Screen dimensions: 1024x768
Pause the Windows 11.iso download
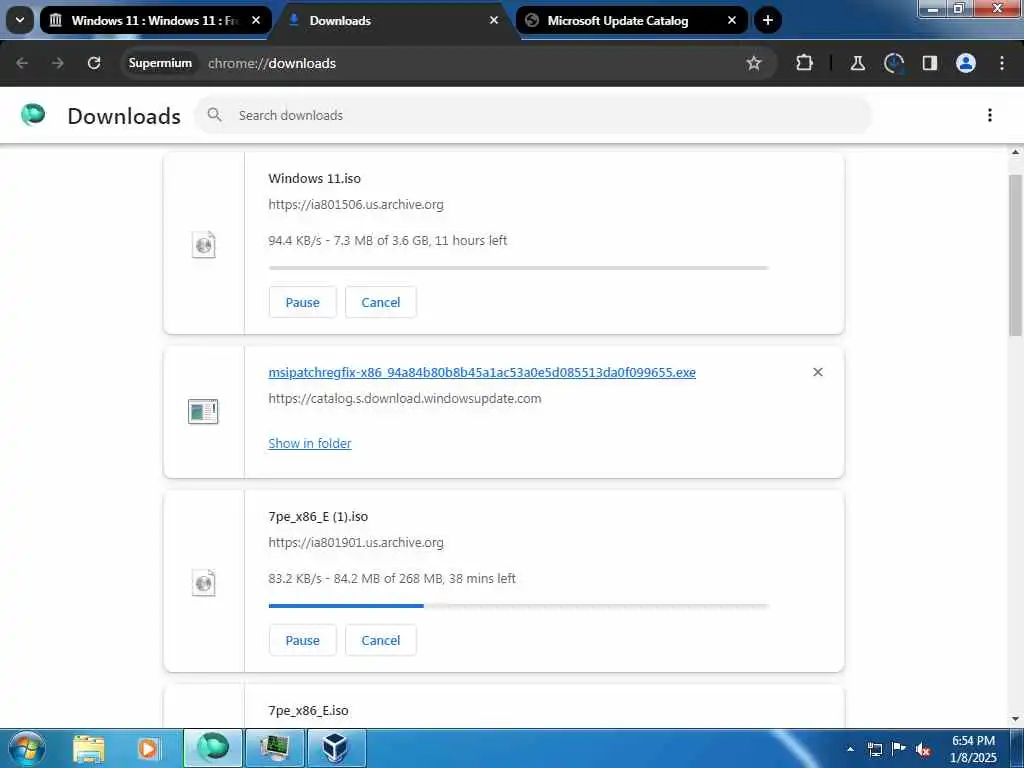pyautogui.click(x=302, y=302)
